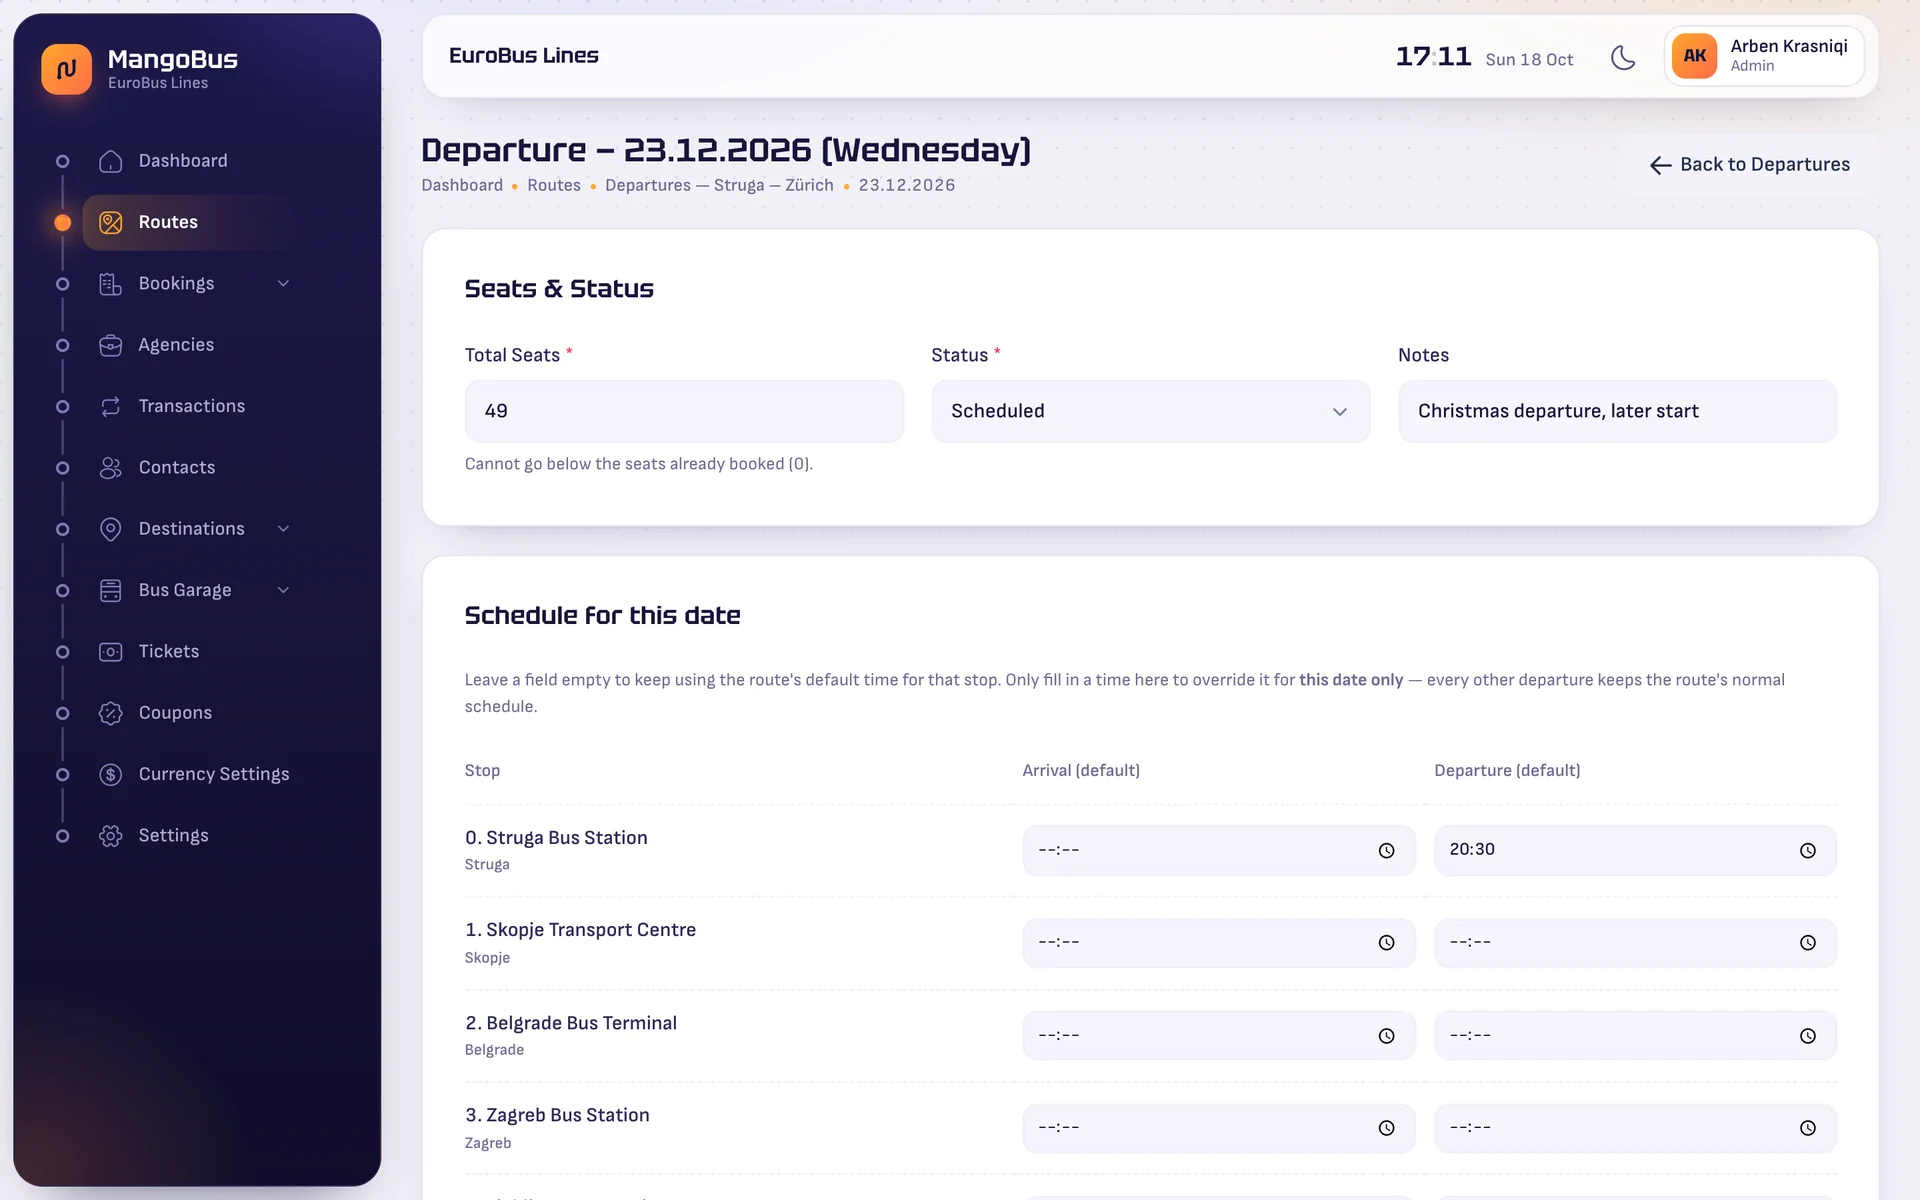Viewport: 1920px width, 1200px height.
Task: Click Skopje Transport Centre departure time field
Action: tap(1635, 943)
